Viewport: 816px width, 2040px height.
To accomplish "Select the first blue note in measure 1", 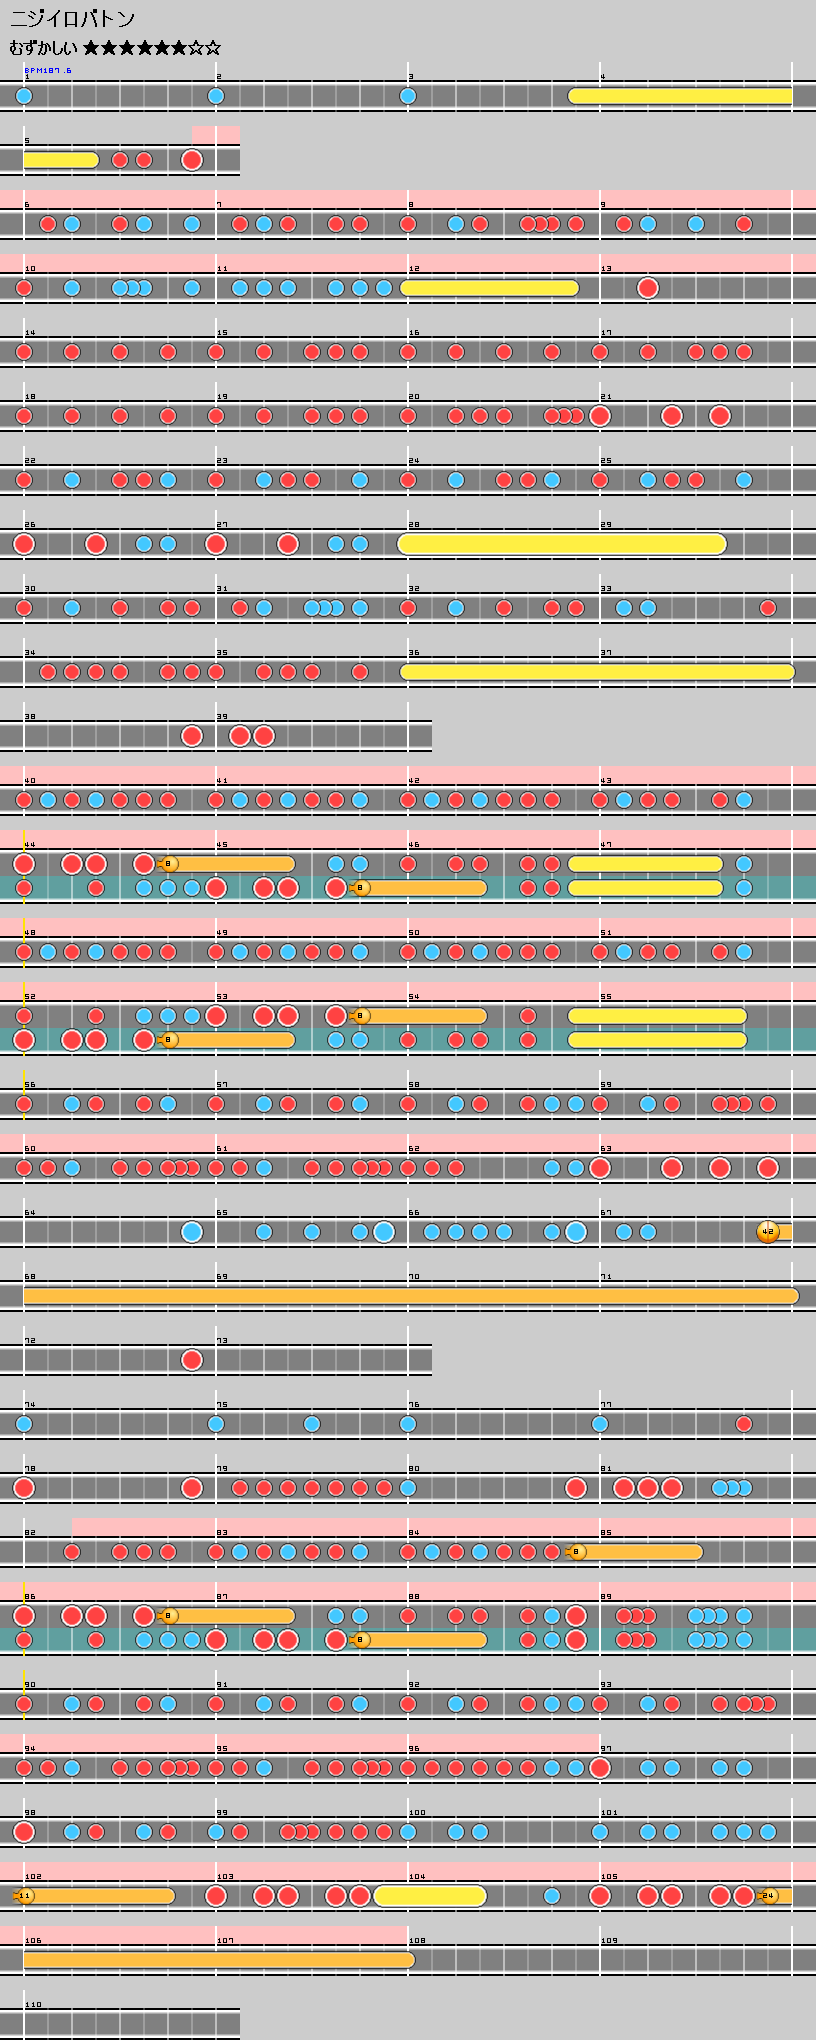I will tap(24, 96).
